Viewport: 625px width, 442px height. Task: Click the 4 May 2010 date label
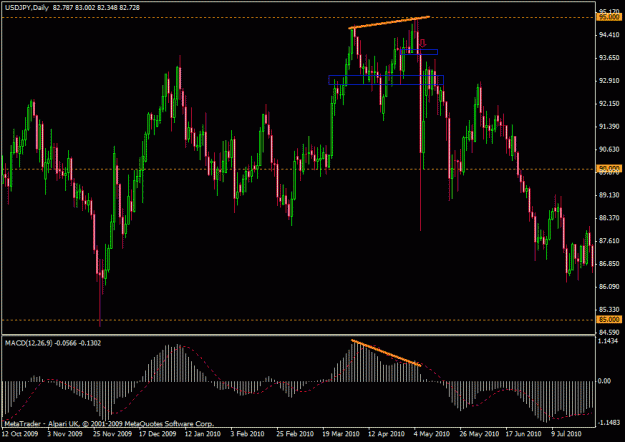pos(432,434)
